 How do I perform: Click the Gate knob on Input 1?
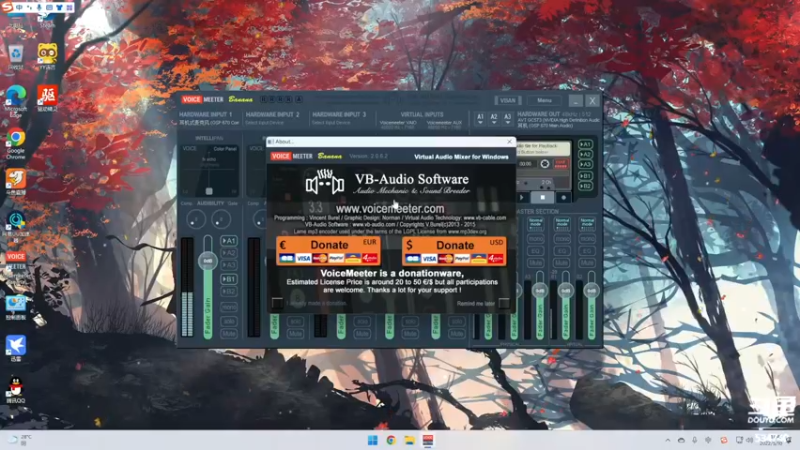pyautogui.click(x=221, y=219)
